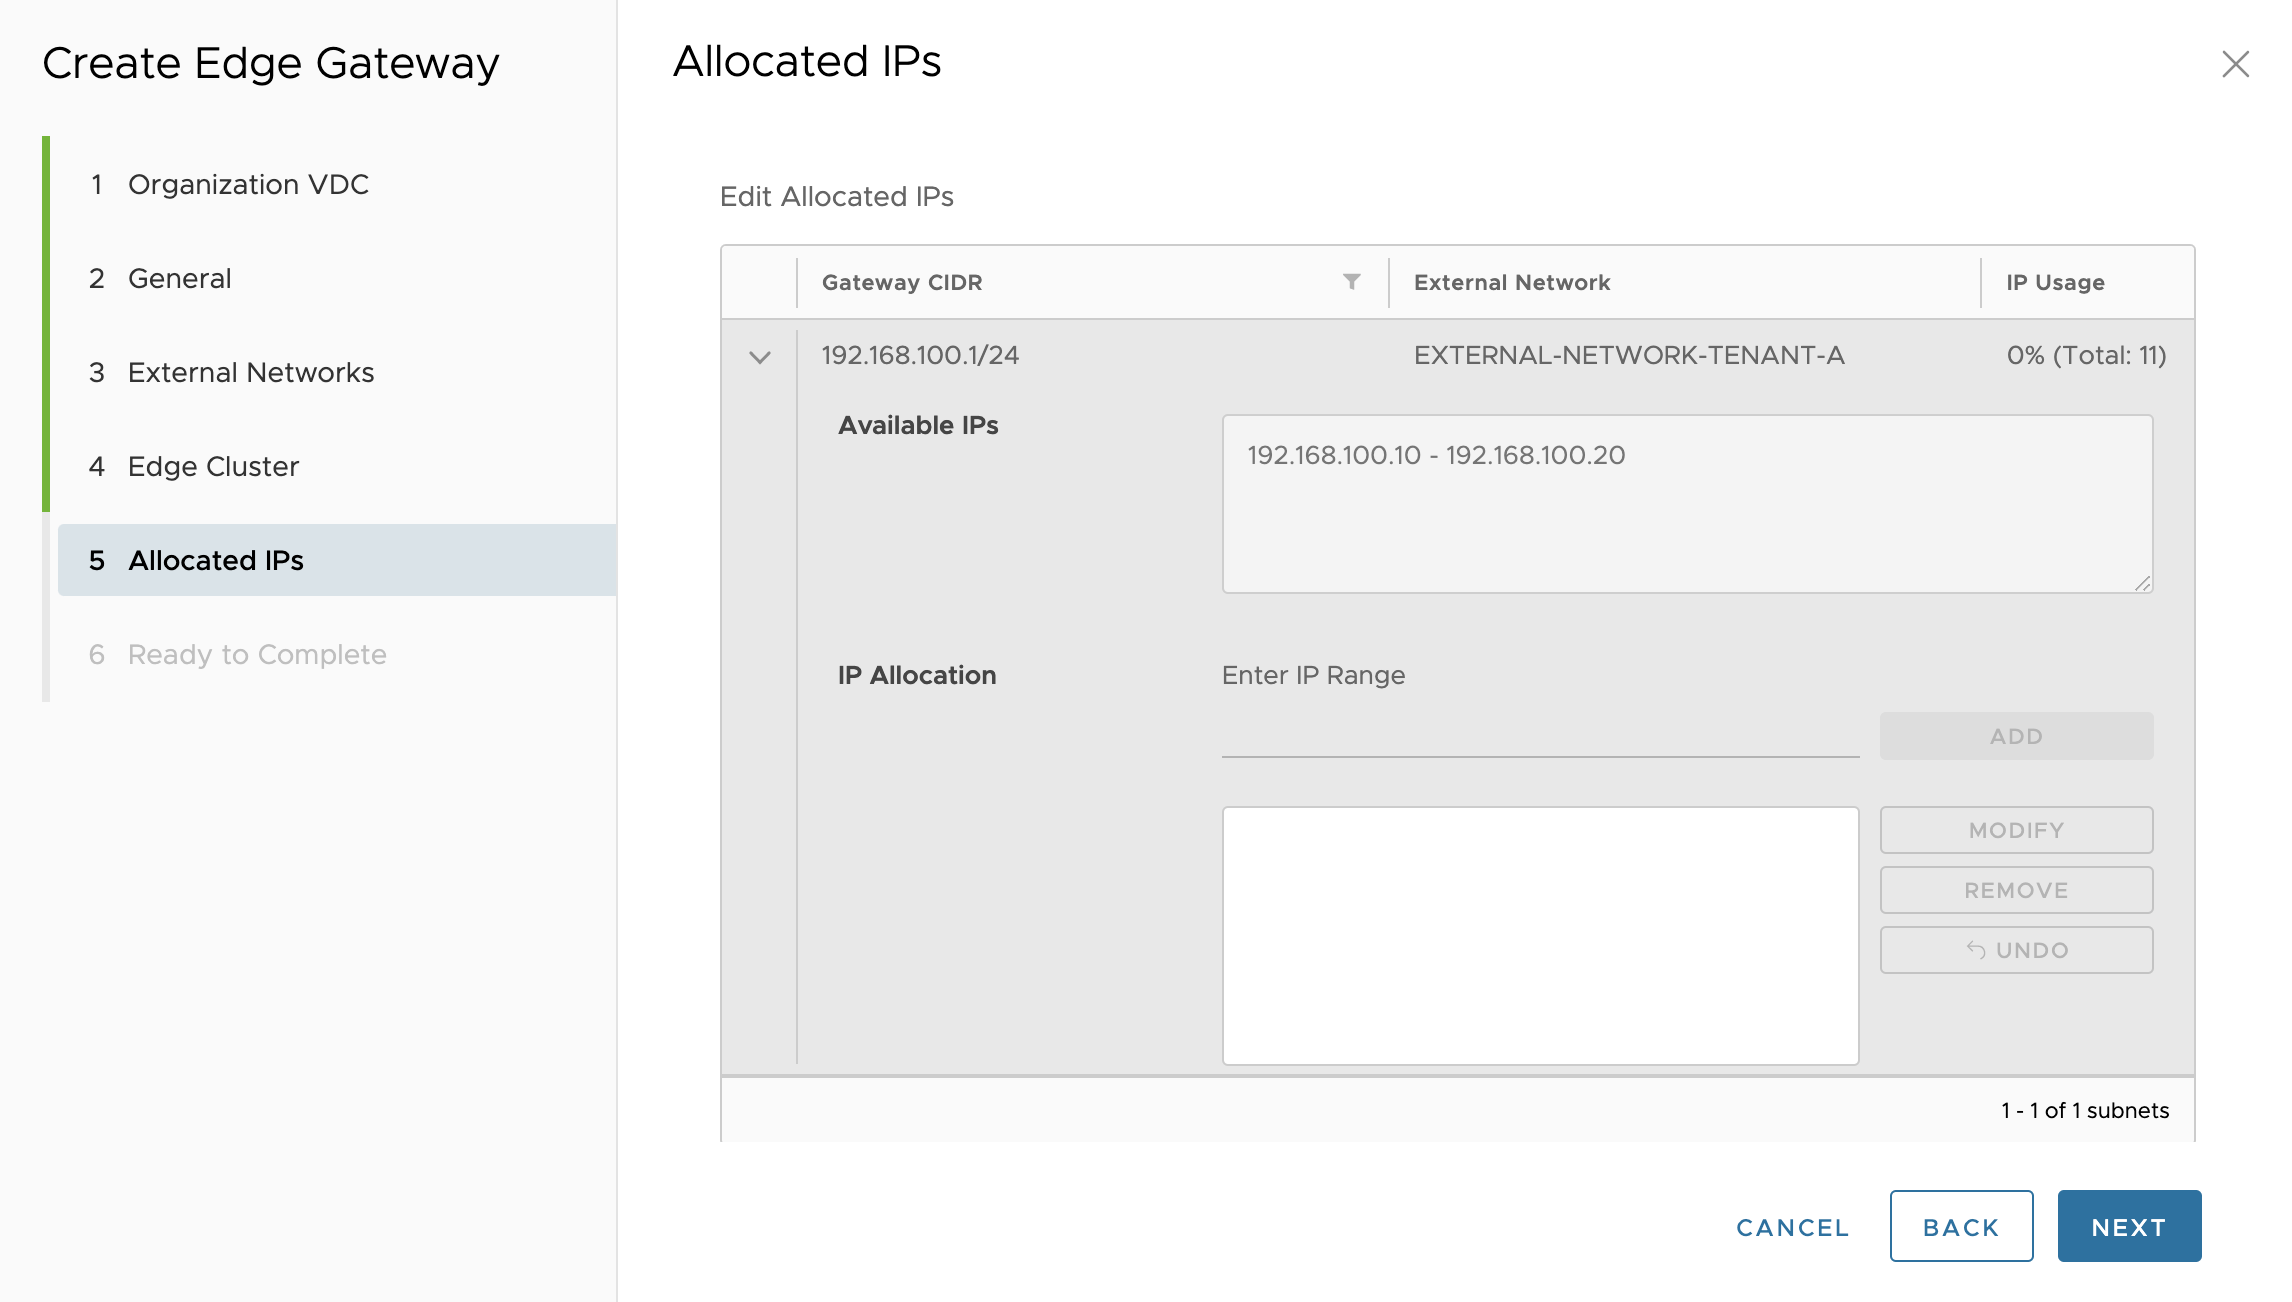
Task: Open the Gateway CIDR column filter
Action: tap(1351, 282)
